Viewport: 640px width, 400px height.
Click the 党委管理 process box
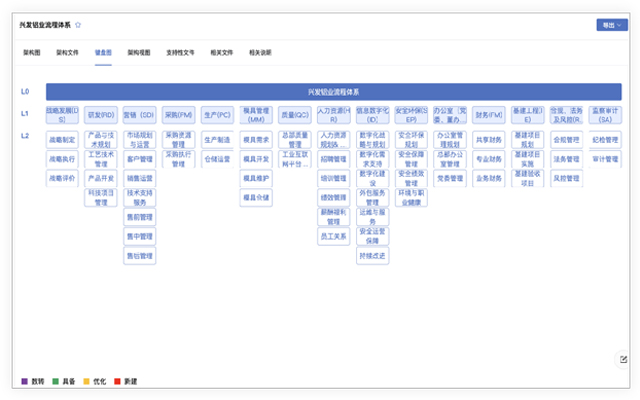[x=450, y=178]
